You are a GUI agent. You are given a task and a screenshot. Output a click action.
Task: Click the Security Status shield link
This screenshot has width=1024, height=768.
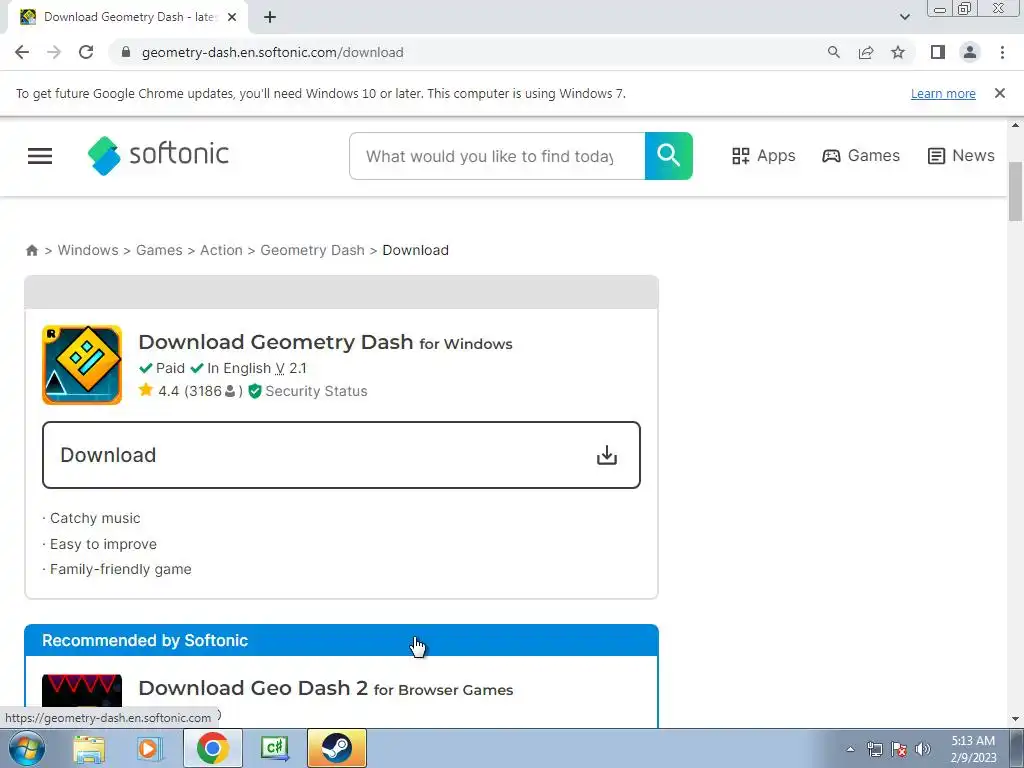coord(308,391)
